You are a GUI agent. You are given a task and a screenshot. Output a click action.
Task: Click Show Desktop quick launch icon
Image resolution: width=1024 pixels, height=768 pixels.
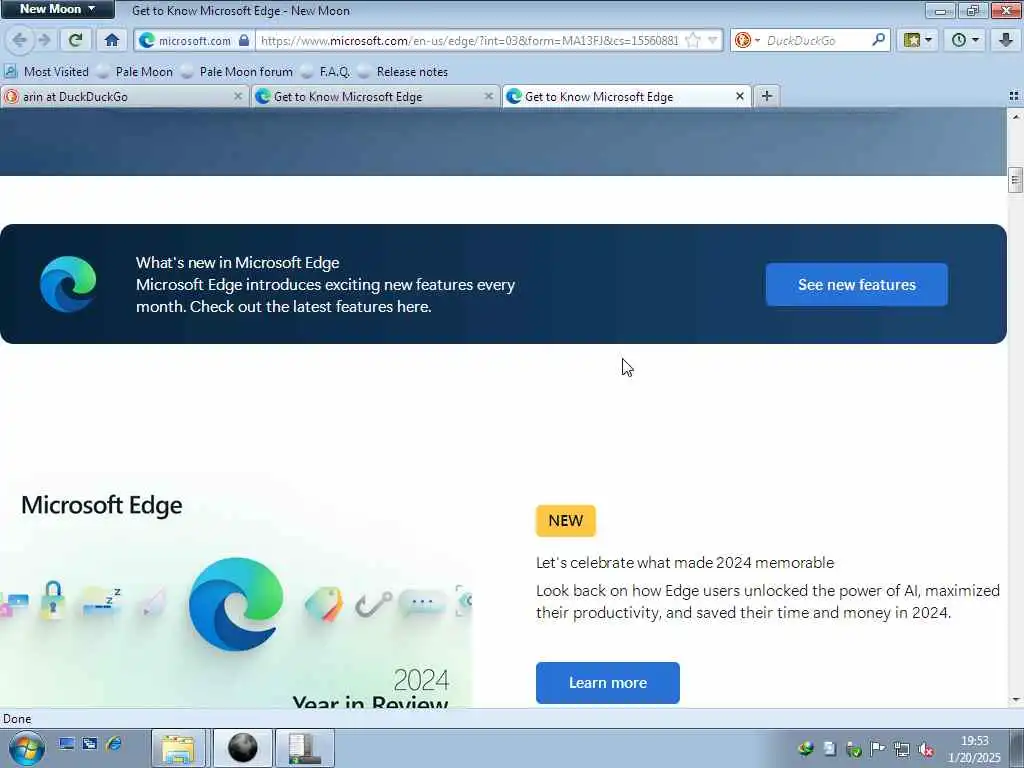coord(67,743)
